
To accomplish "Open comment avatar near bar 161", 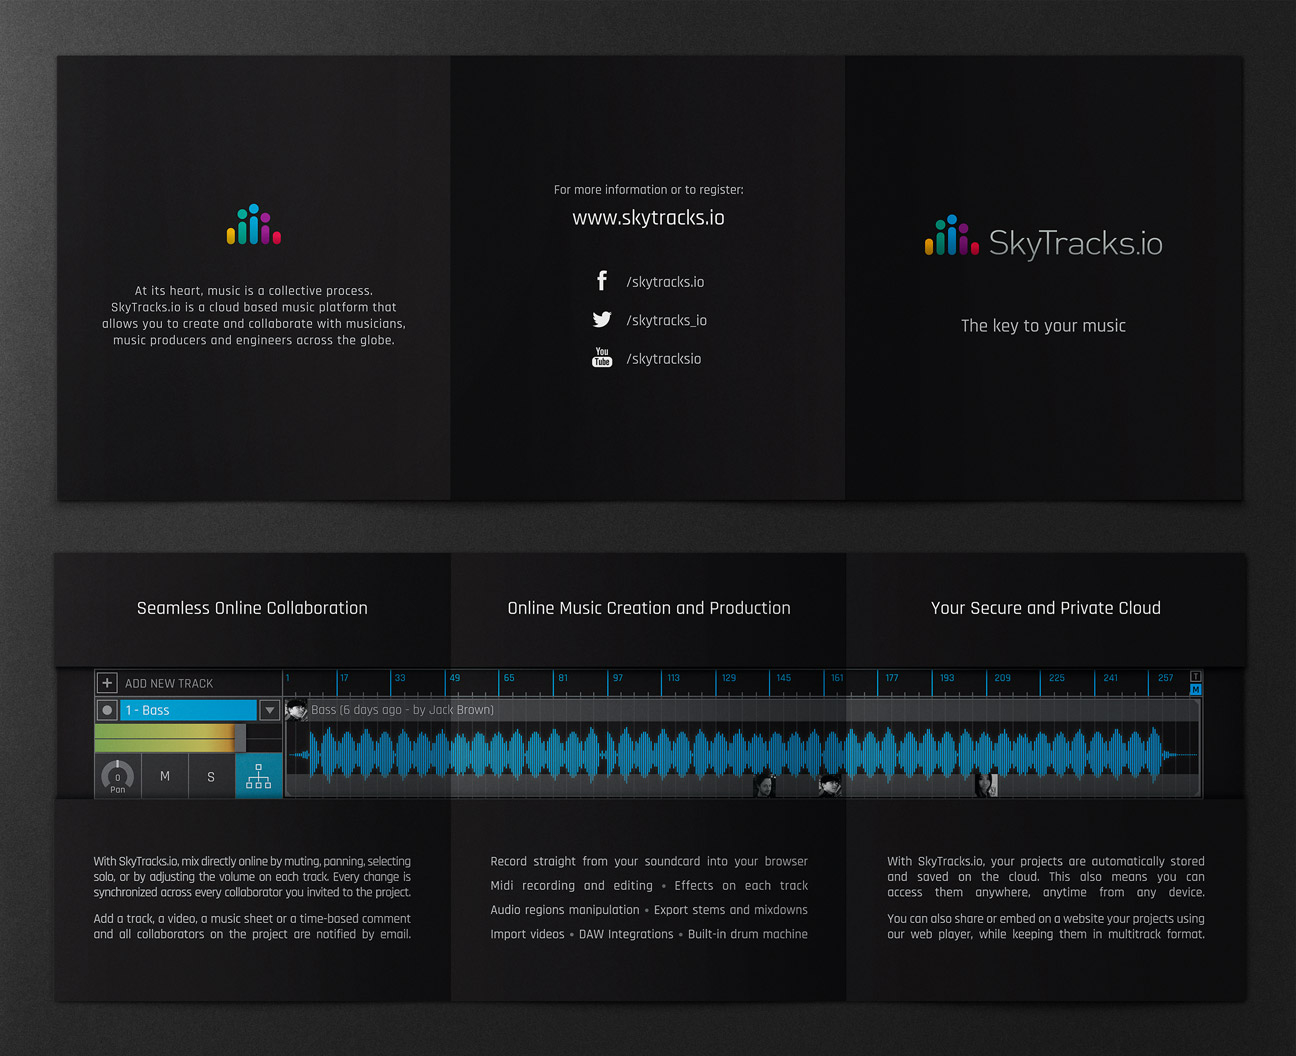I will [x=830, y=785].
